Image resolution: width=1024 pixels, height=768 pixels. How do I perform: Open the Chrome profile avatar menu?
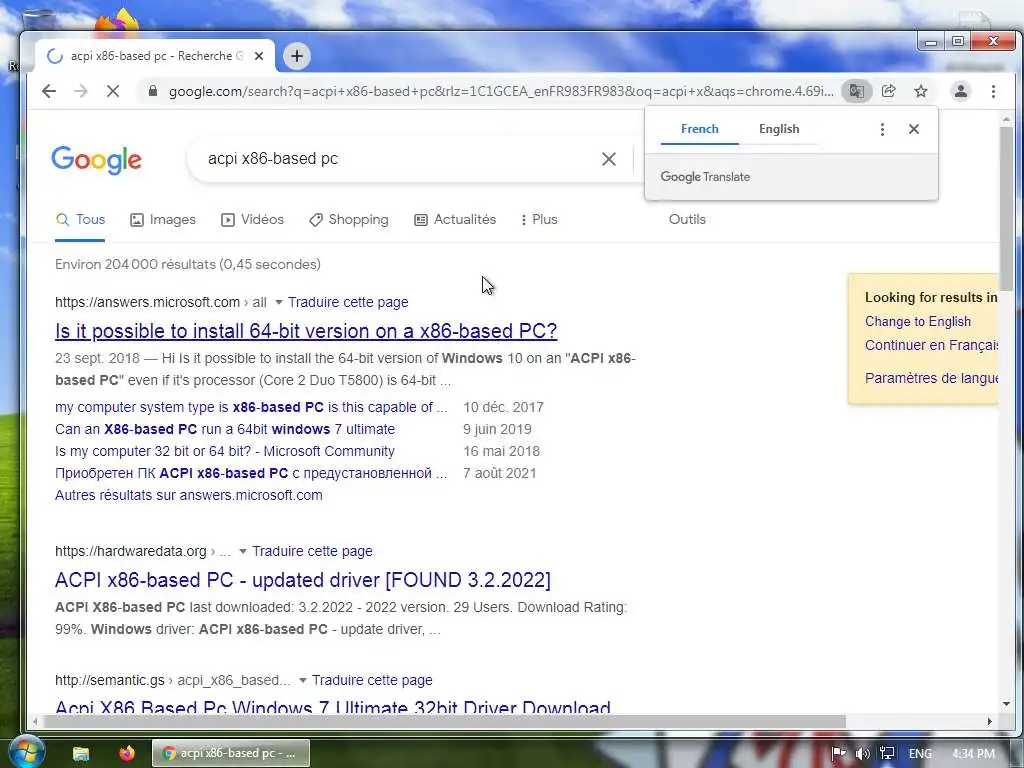[x=961, y=91]
